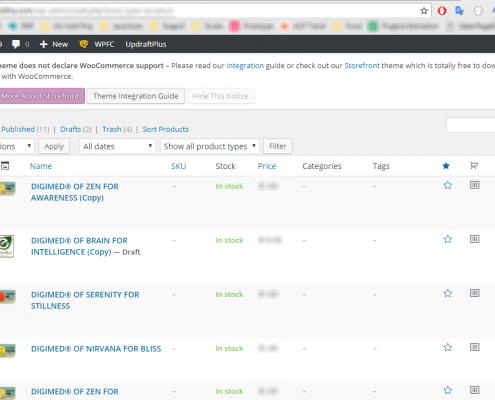The width and height of the screenshot is (495, 400).
Task: Click In stock for SERENITY FOR STILLNESS
Action: [229, 294]
